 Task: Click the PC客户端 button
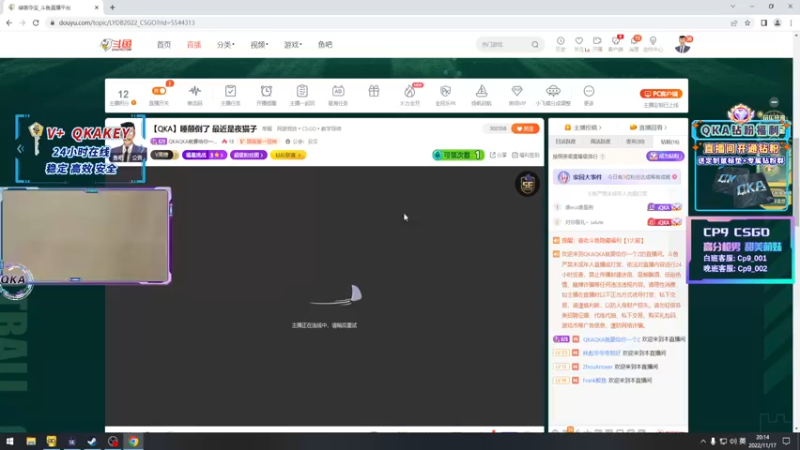(x=661, y=94)
